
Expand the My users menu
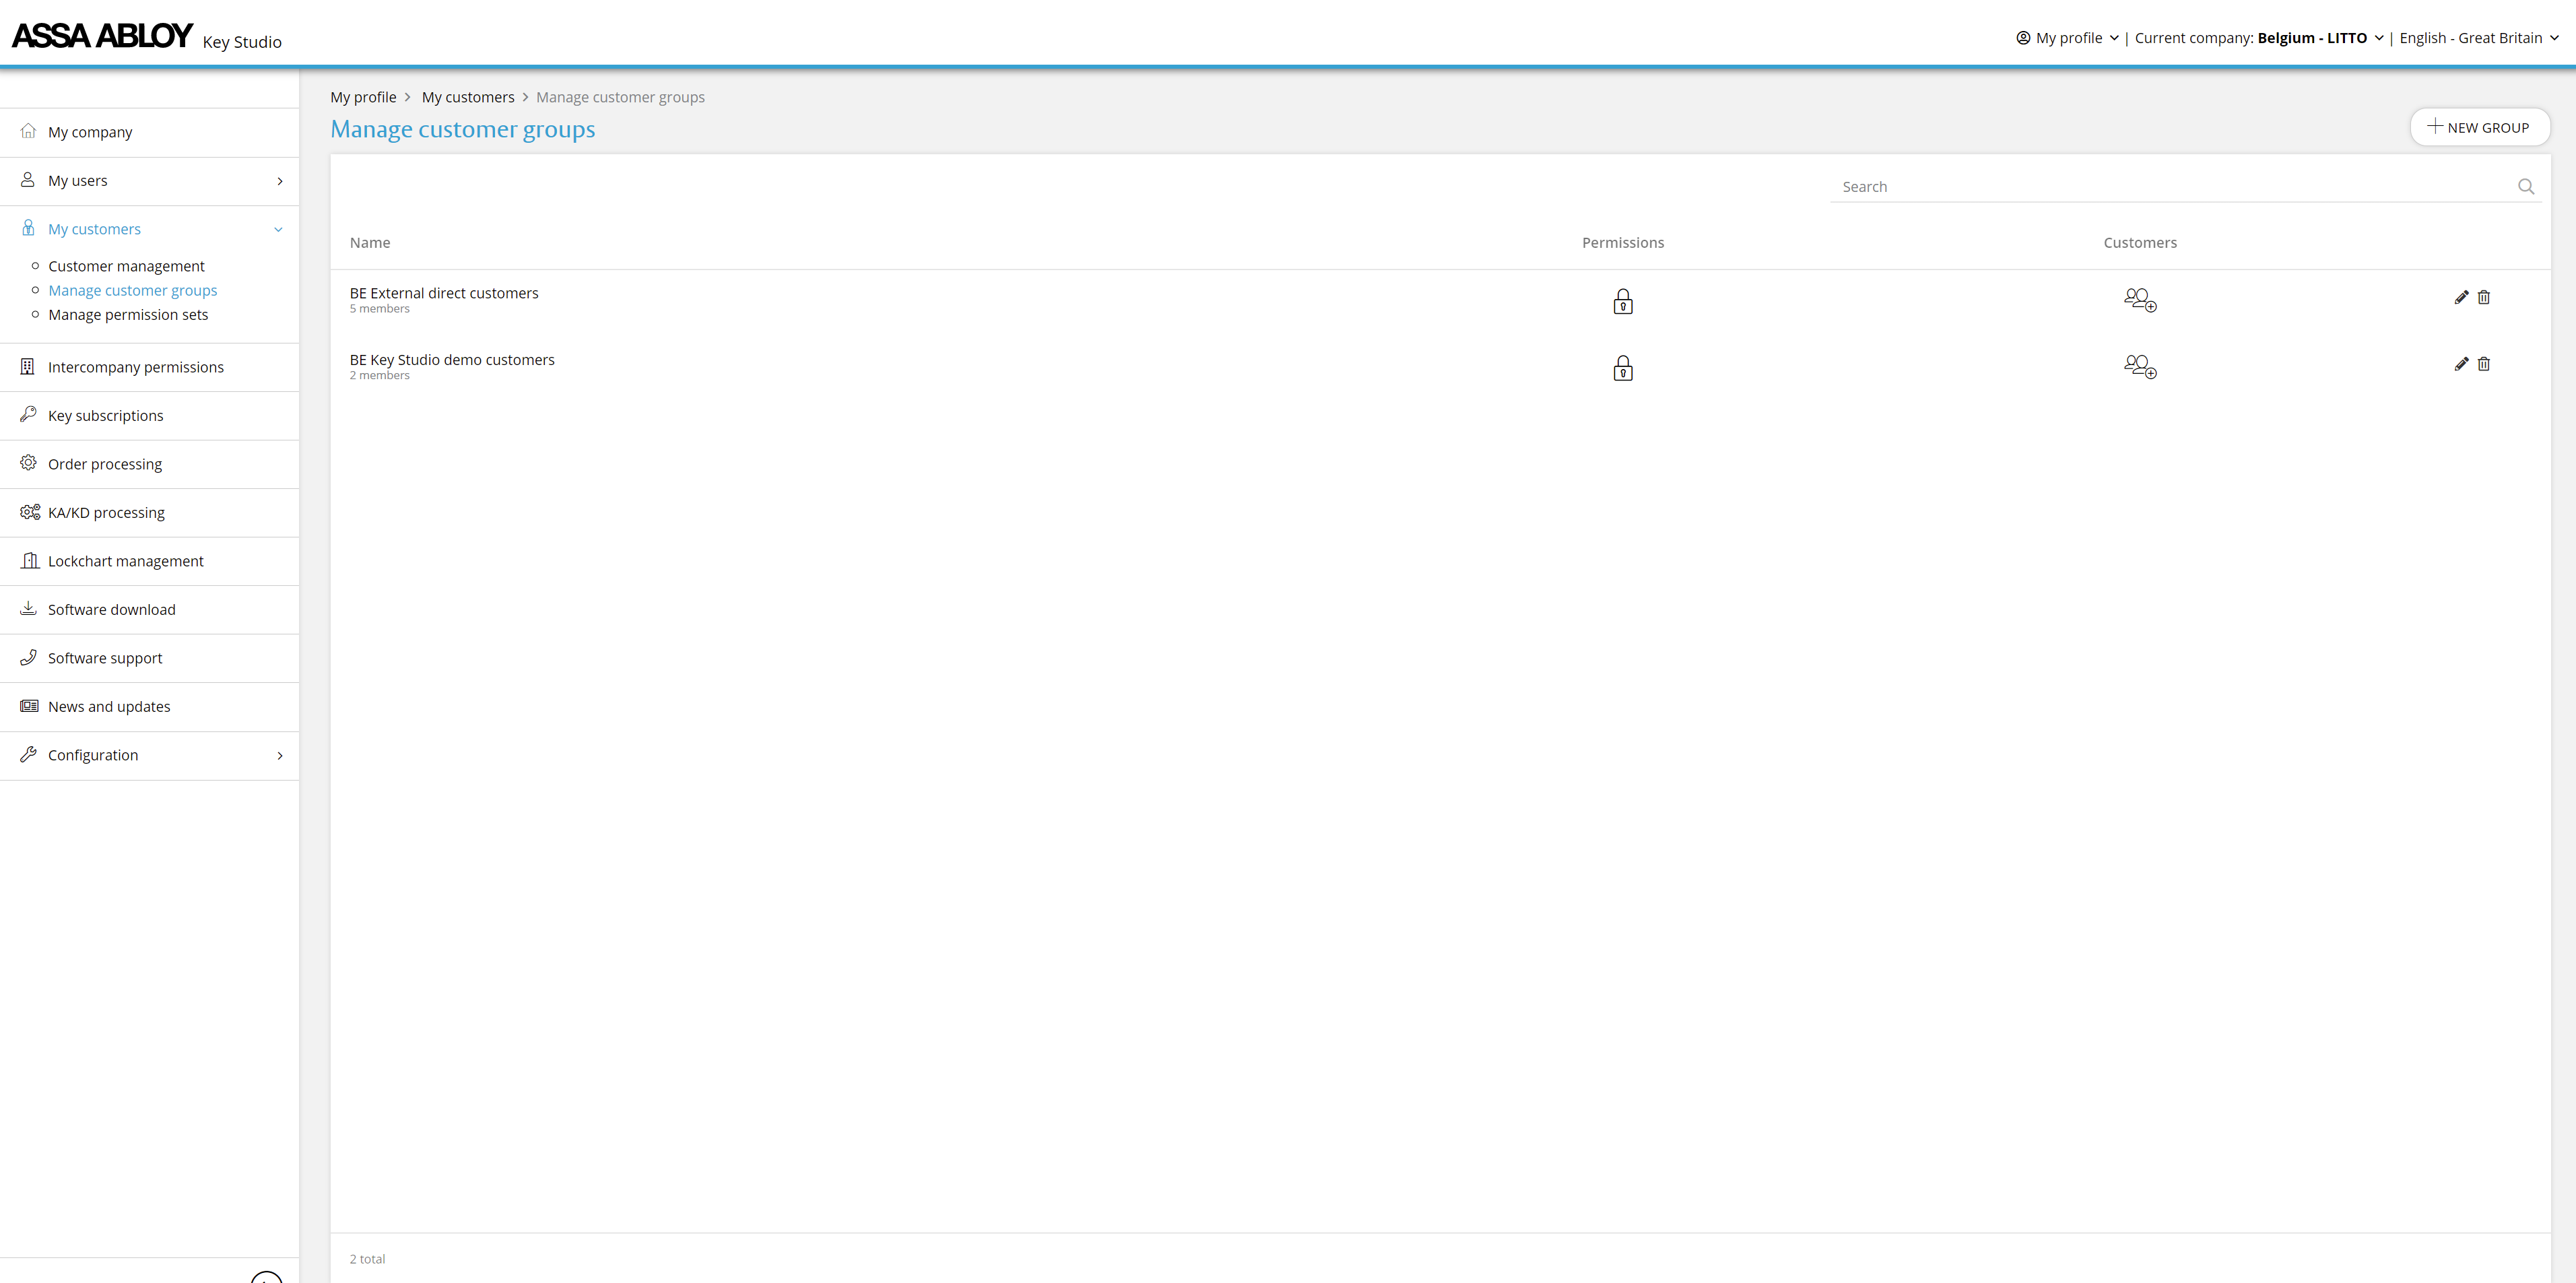[x=279, y=181]
